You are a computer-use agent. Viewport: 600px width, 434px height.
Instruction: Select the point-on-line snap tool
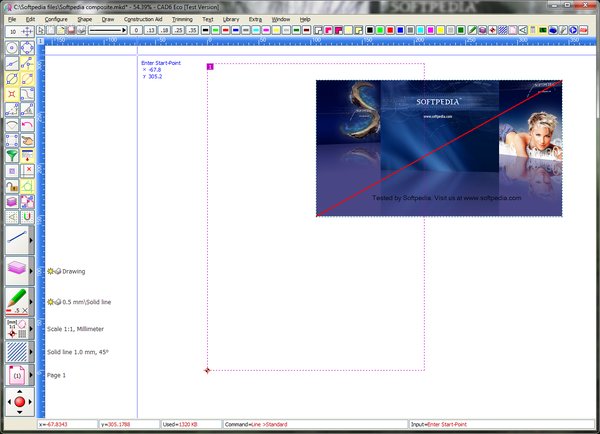point(12,63)
